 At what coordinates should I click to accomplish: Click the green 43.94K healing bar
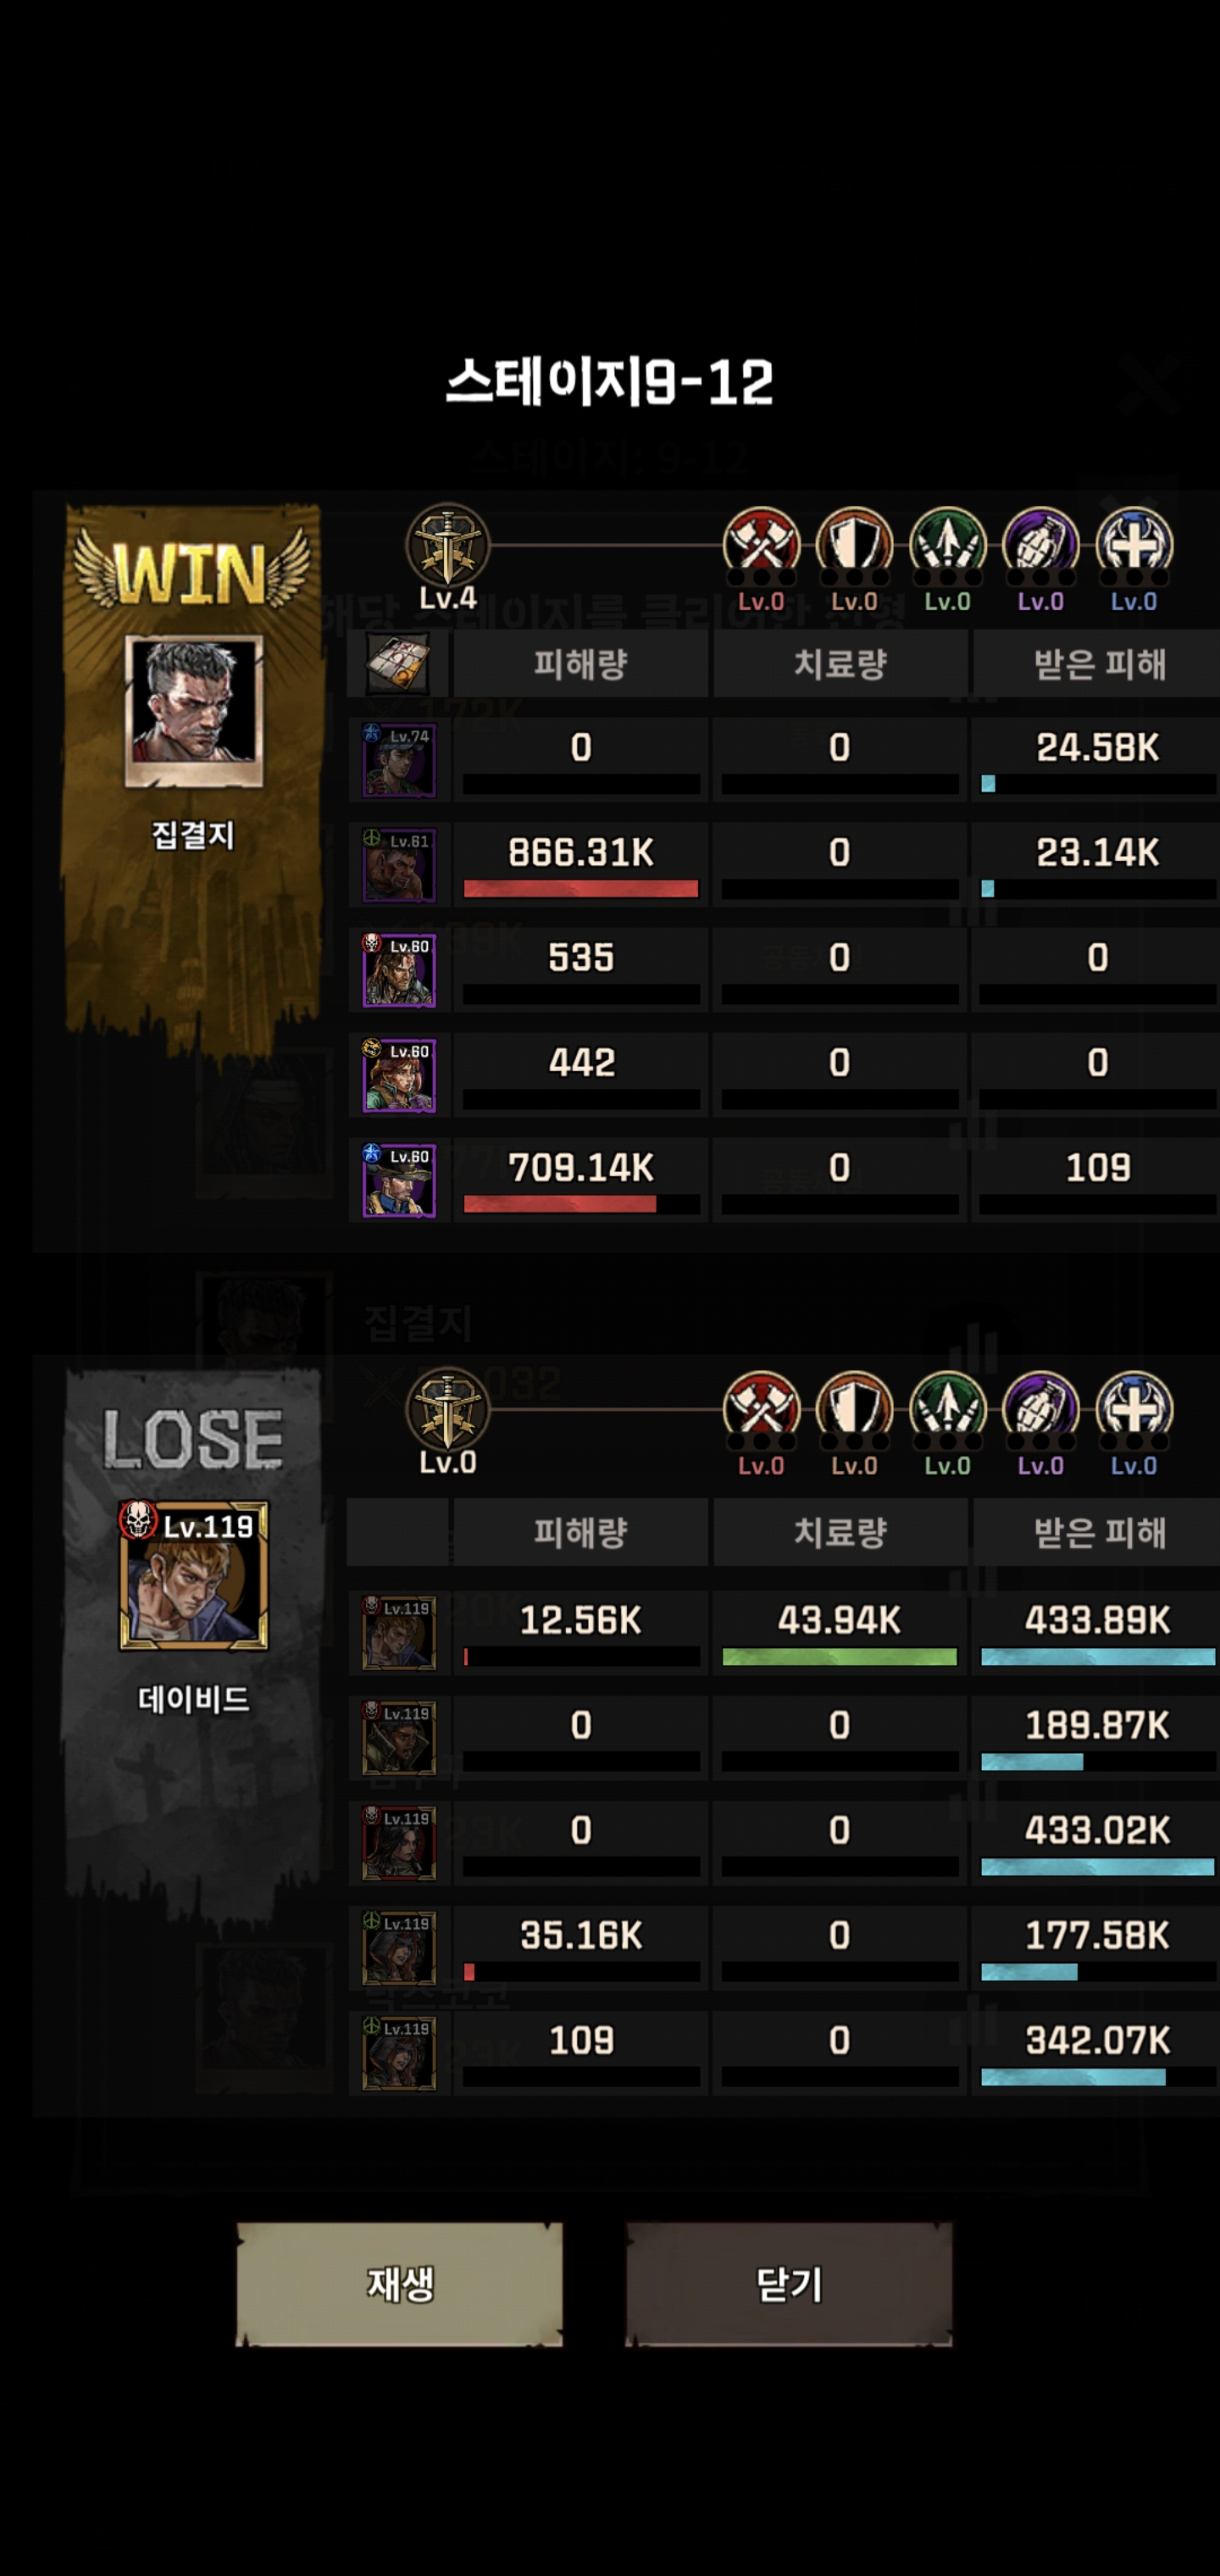tap(840, 1657)
